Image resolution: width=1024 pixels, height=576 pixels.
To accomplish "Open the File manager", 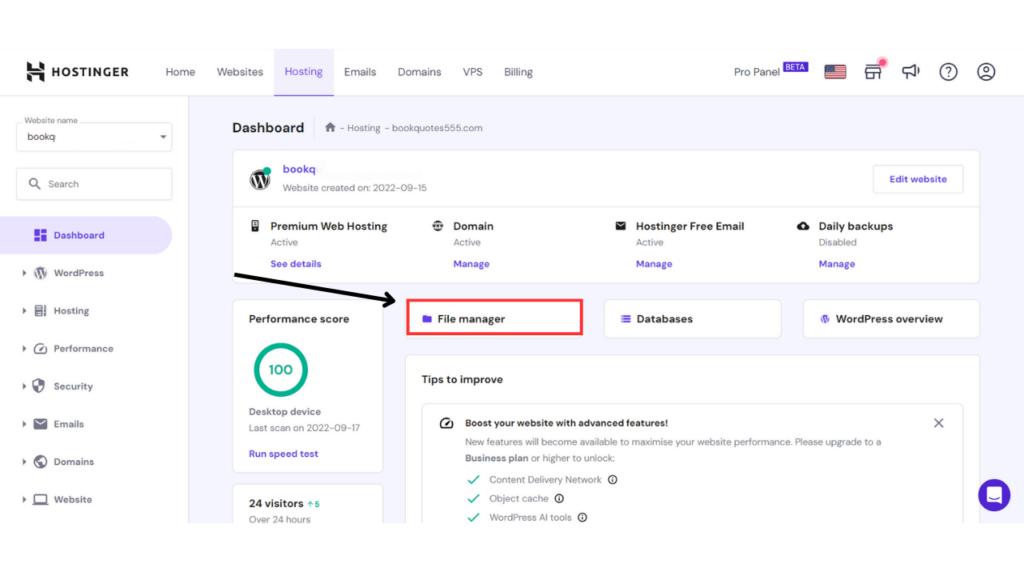I will tap(494, 318).
